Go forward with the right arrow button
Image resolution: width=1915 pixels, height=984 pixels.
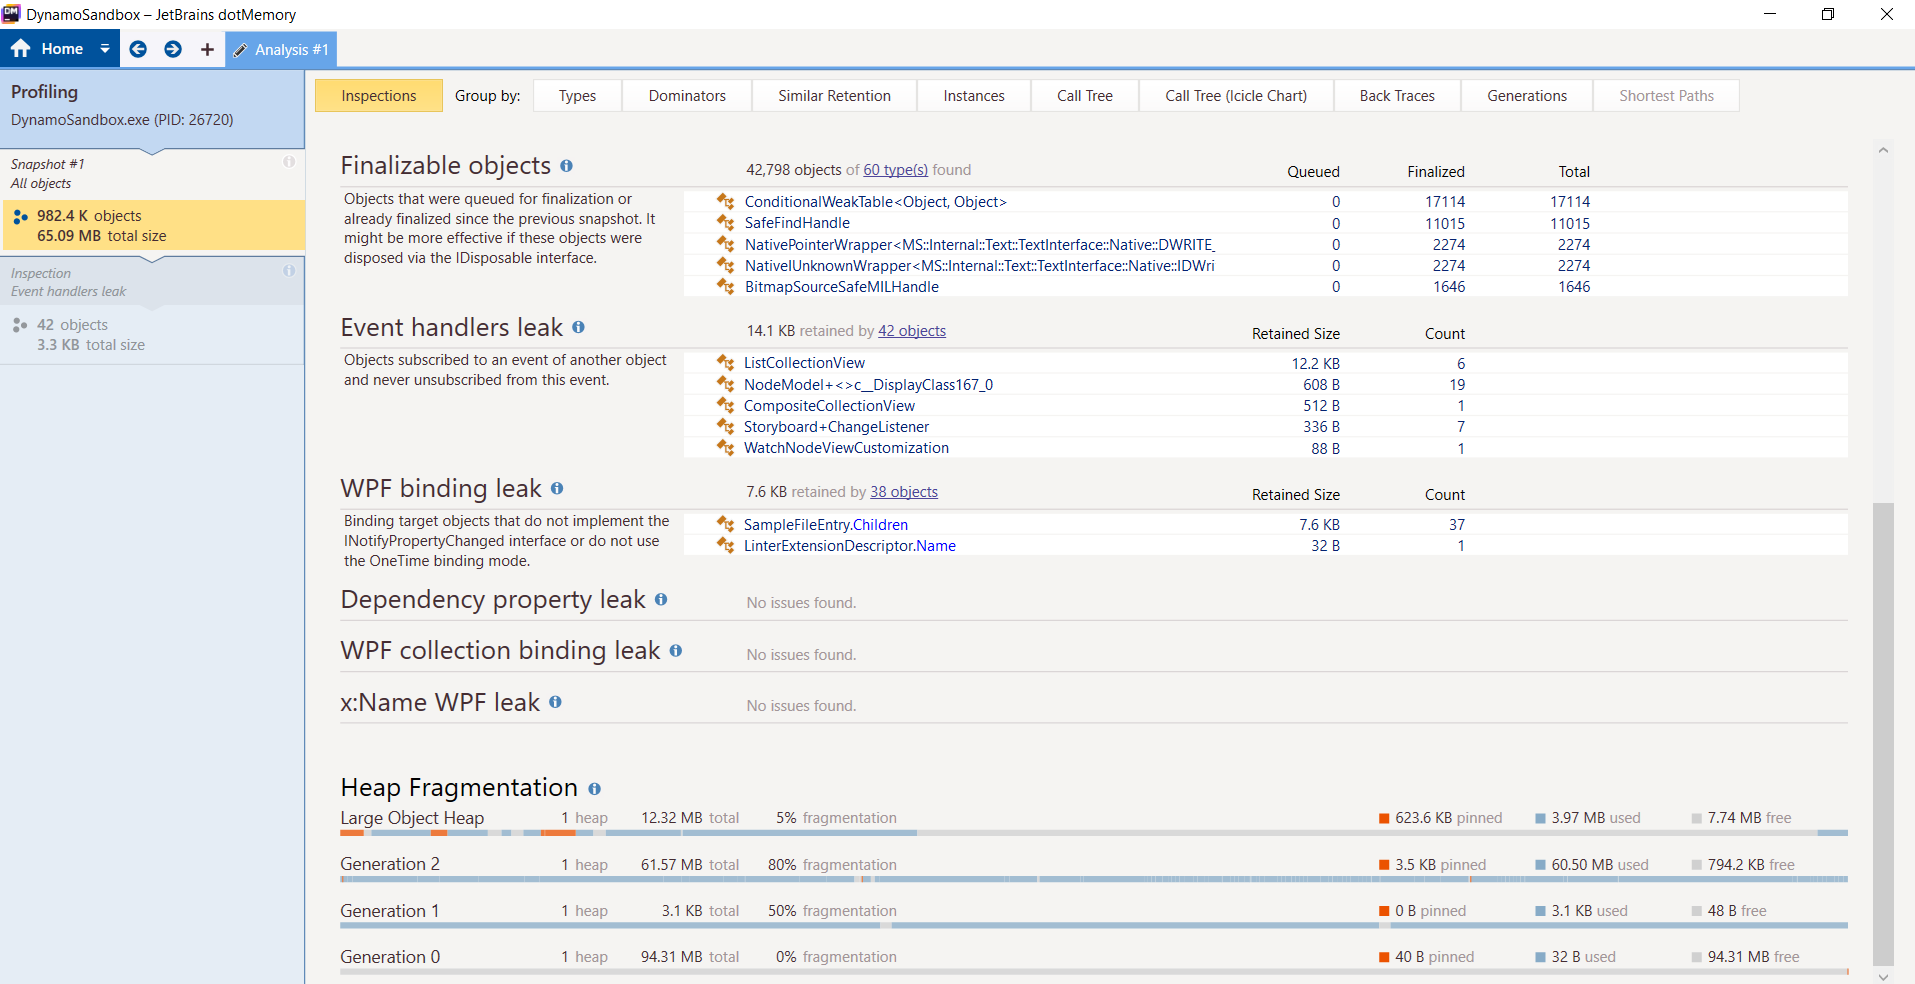coord(173,49)
